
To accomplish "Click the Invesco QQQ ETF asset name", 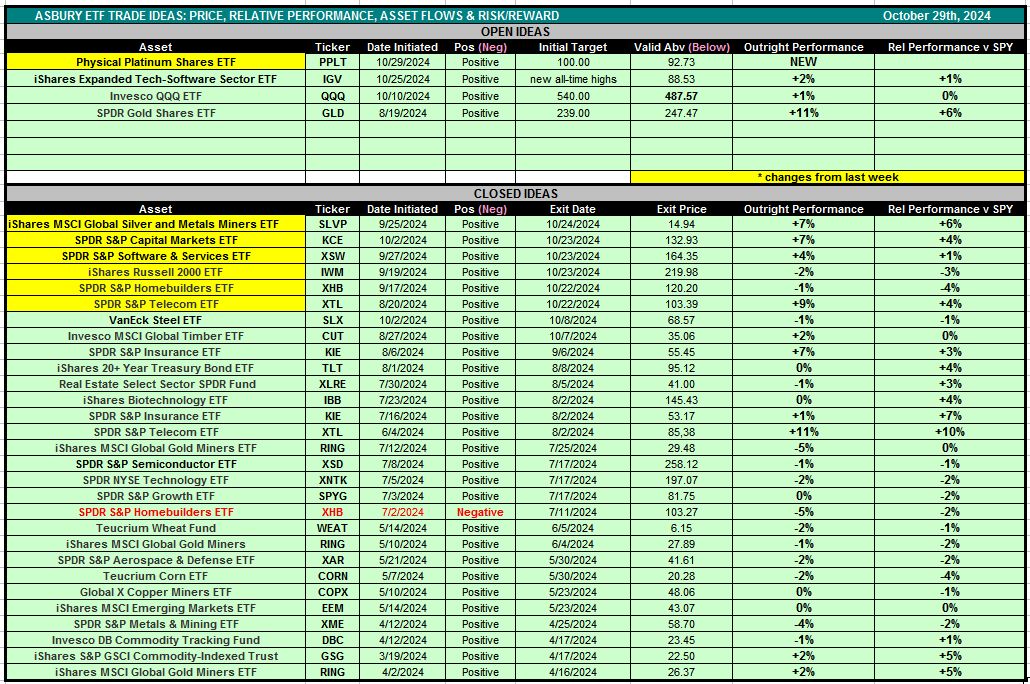I will click(x=155, y=96).
